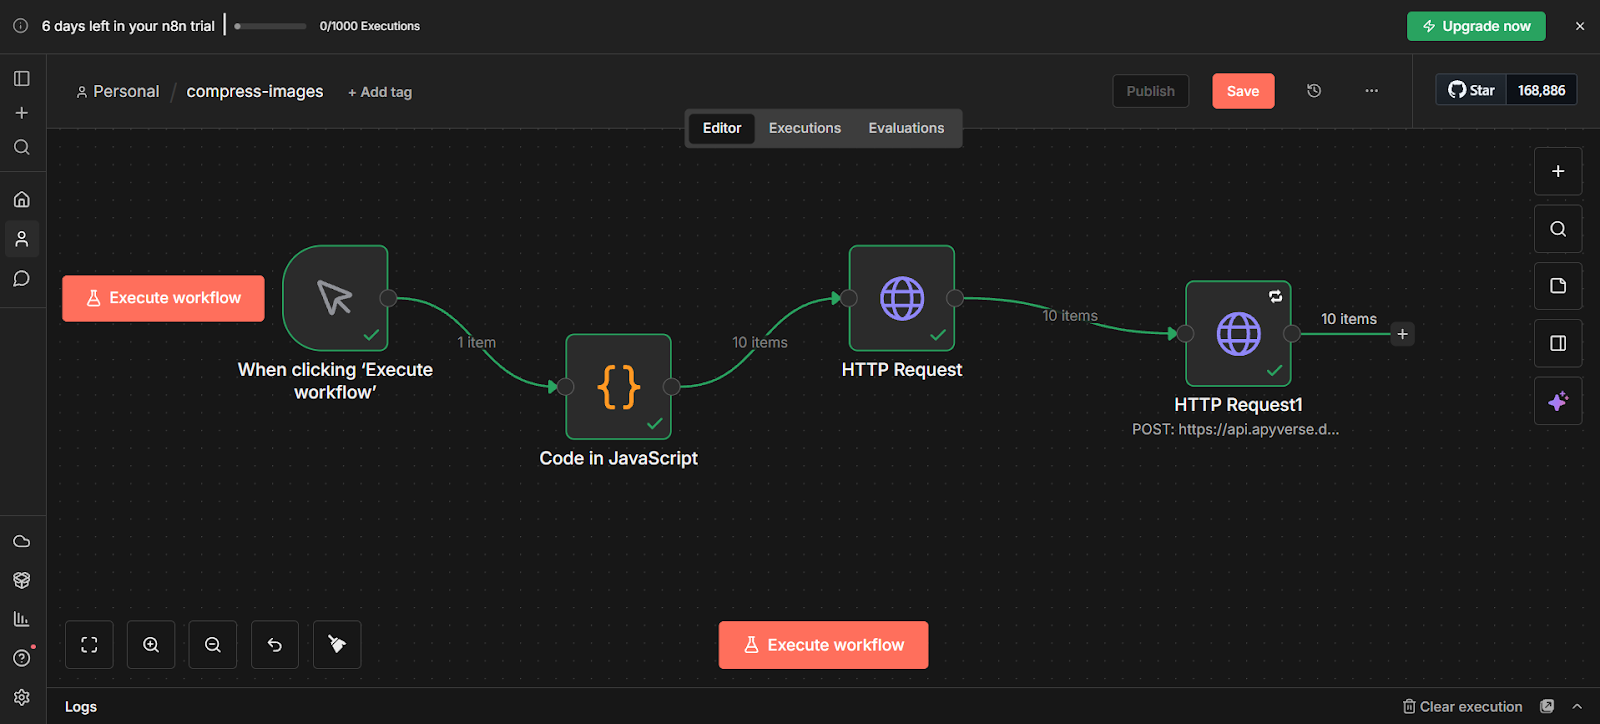Screen dimensions: 1600x724
Task: Open the three-dot workflow options menu
Action: point(1371,91)
